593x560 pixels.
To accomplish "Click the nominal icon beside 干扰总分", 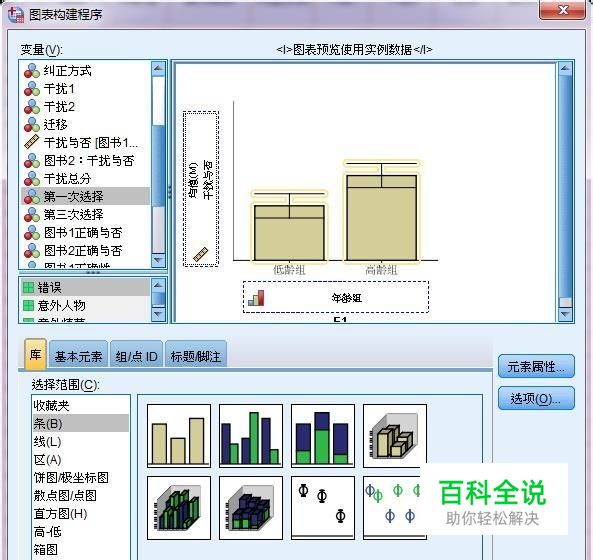I will coord(32,178).
